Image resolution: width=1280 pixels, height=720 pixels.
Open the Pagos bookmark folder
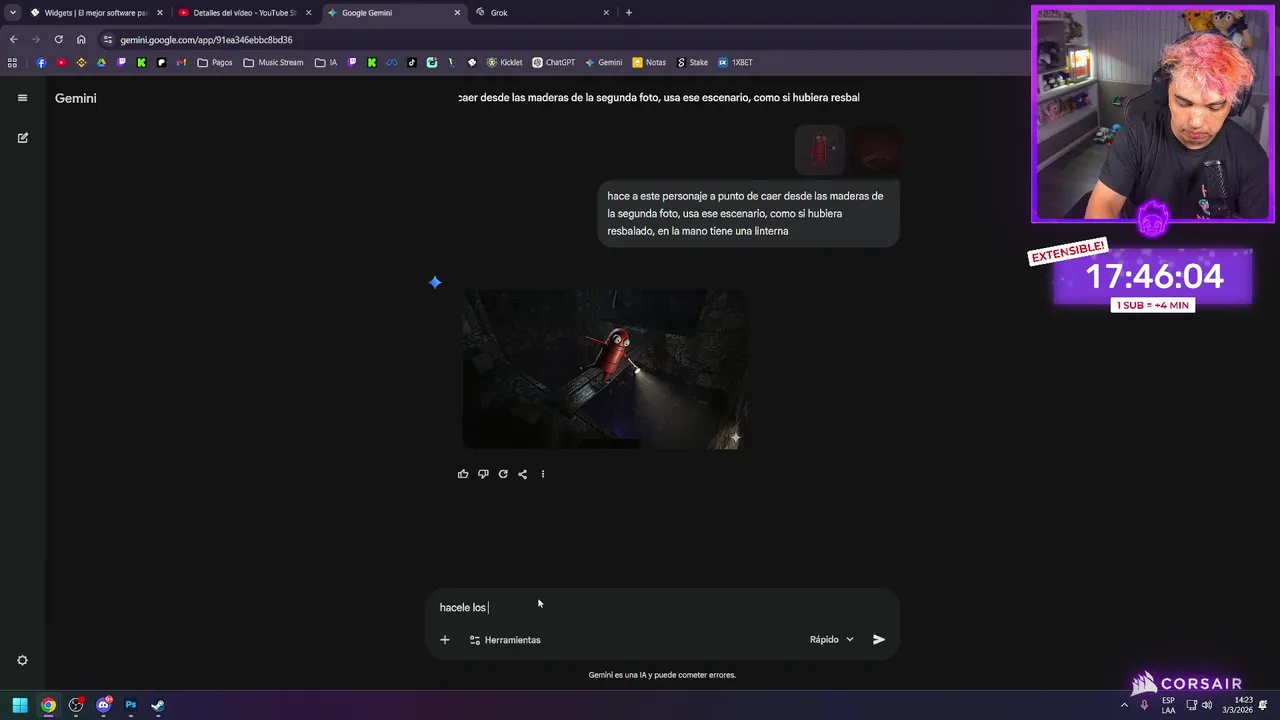pos(215,62)
